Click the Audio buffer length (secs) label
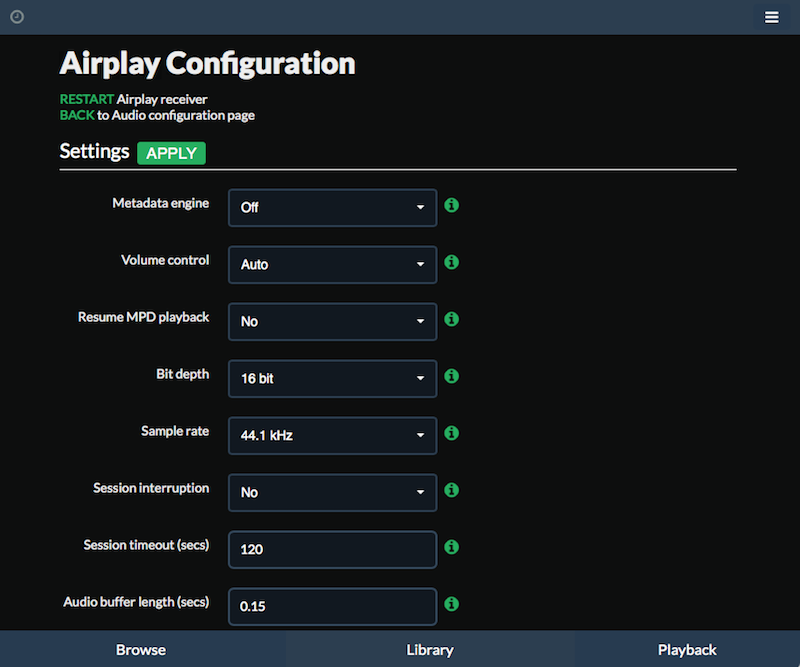The image size is (800, 667). (x=136, y=602)
